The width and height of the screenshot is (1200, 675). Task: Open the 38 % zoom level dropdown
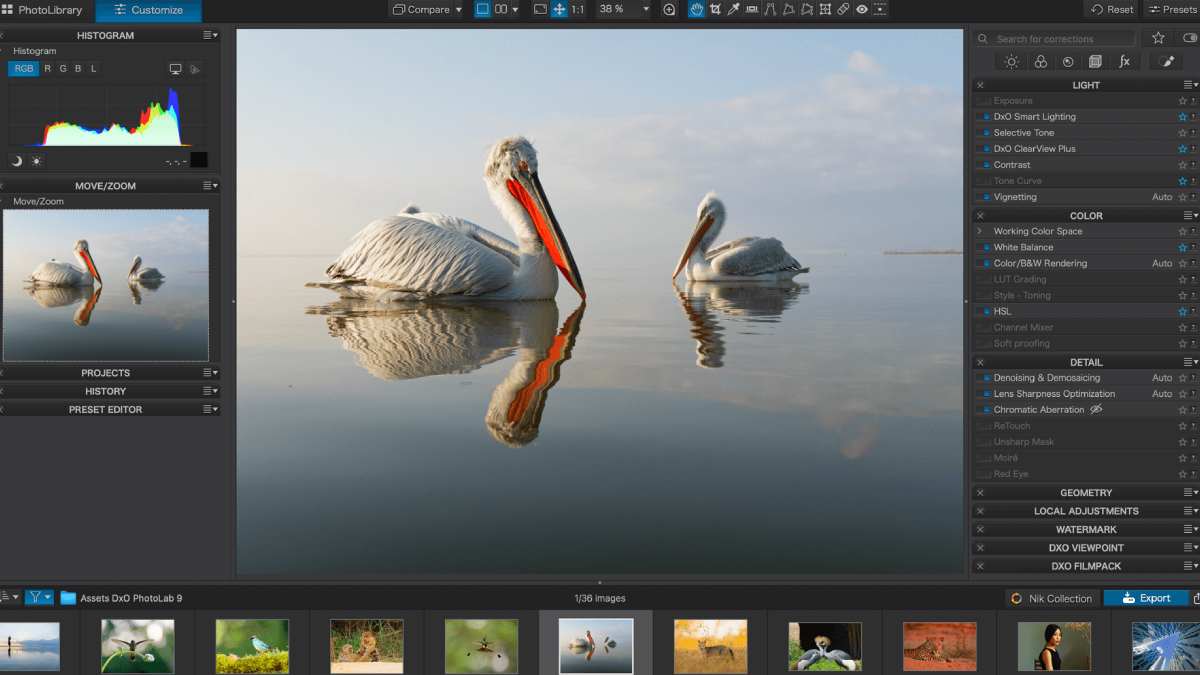[644, 10]
